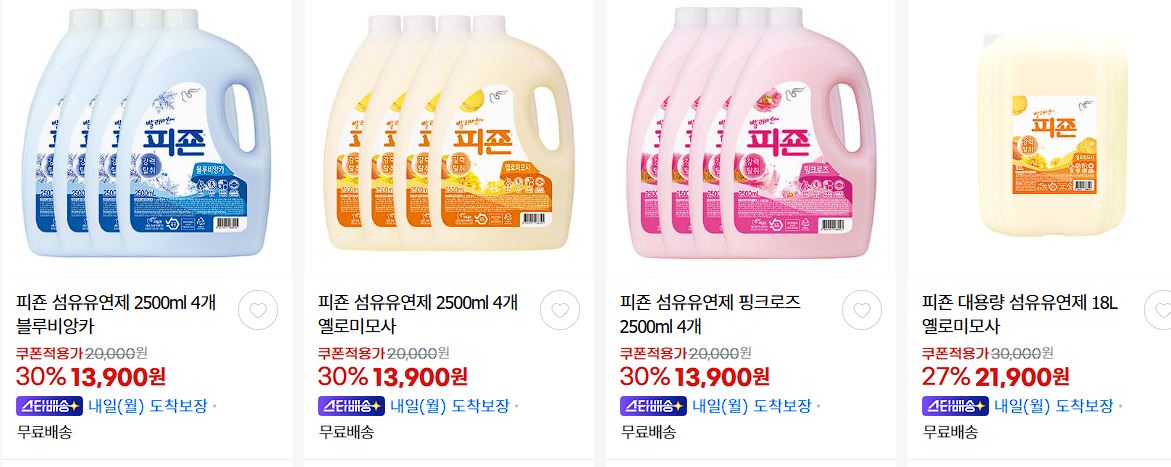Open title link 피죤 섬유유연제 핑크로즈
Image resolution: width=1171 pixels, height=467 pixels.
pyautogui.click(x=709, y=315)
